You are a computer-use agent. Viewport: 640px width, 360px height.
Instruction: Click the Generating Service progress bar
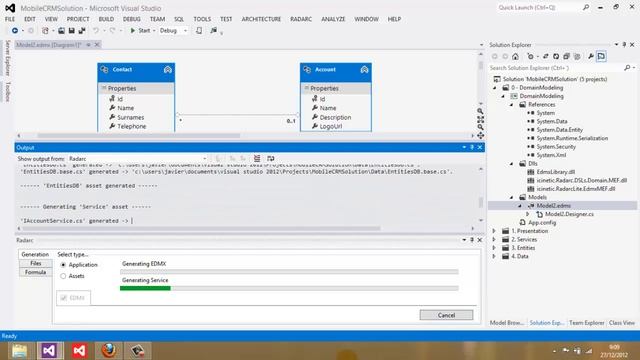point(289,289)
